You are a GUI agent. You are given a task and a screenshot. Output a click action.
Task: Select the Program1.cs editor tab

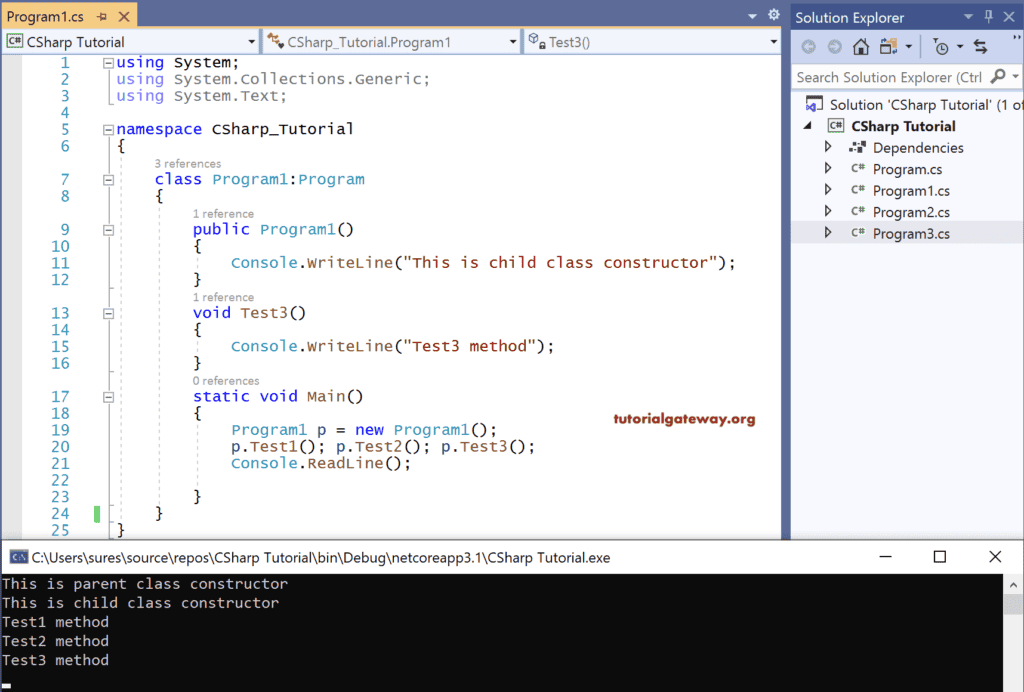pos(46,16)
